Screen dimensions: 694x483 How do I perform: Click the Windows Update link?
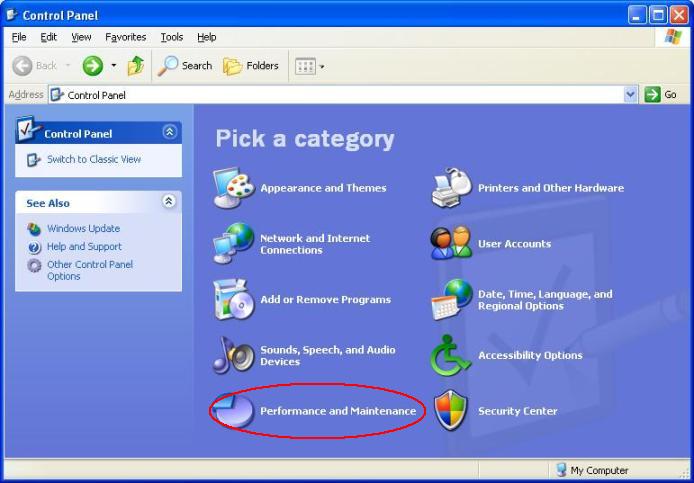83,229
